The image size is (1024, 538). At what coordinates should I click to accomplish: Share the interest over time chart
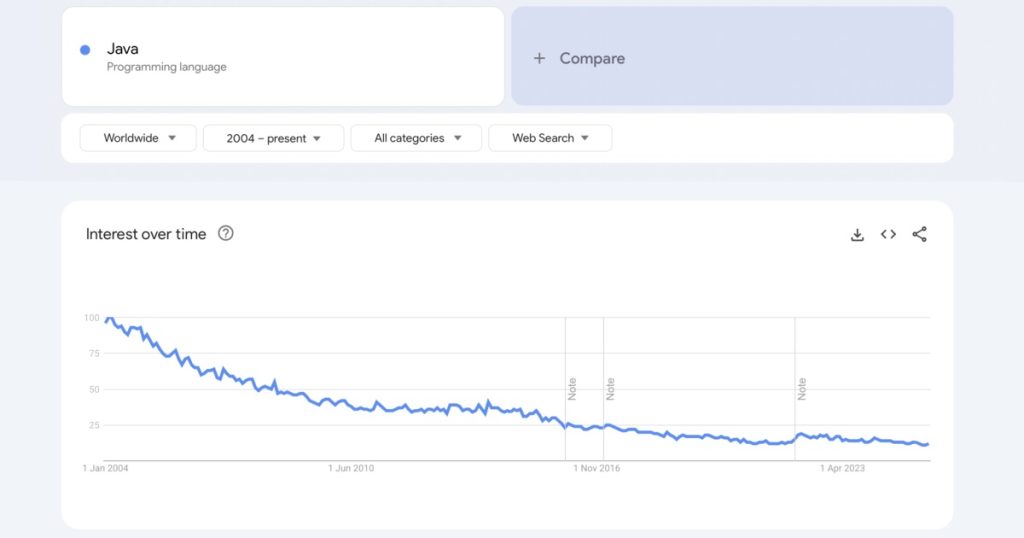coord(920,235)
